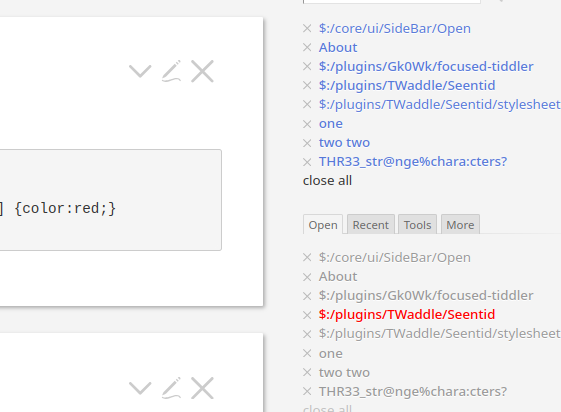The image size is (561, 412).
Task: Open the more-actions chevron on the upper tiddler
Action: point(140,71)
